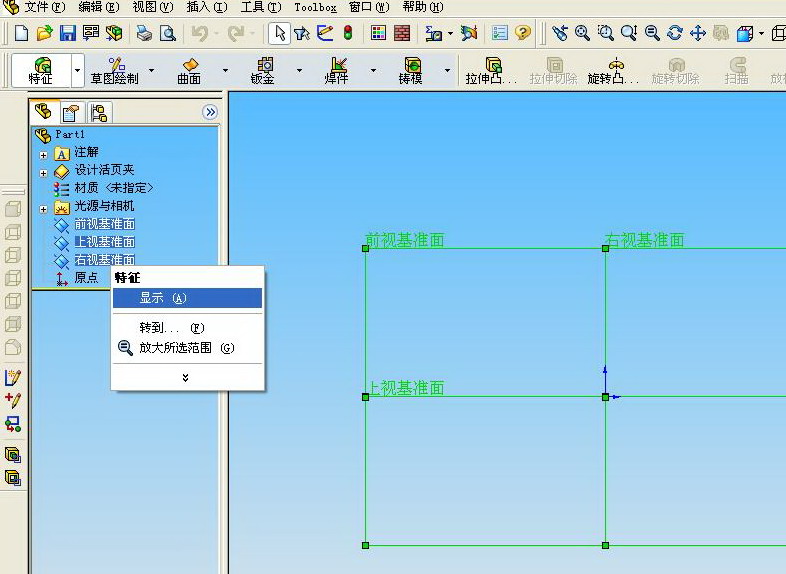
Task: Select 上视基准面 in the feature tree
Action: tap(104, 242)
